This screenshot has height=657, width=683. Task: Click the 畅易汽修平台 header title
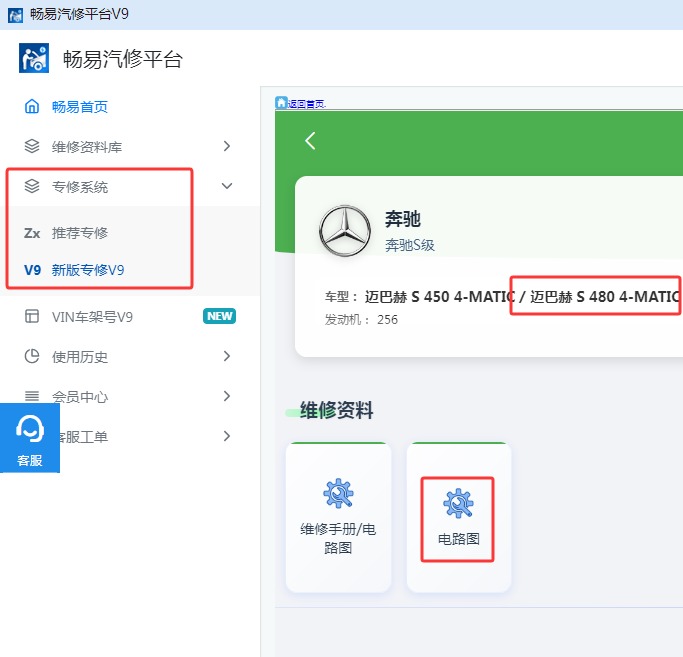tap(123, 59)
